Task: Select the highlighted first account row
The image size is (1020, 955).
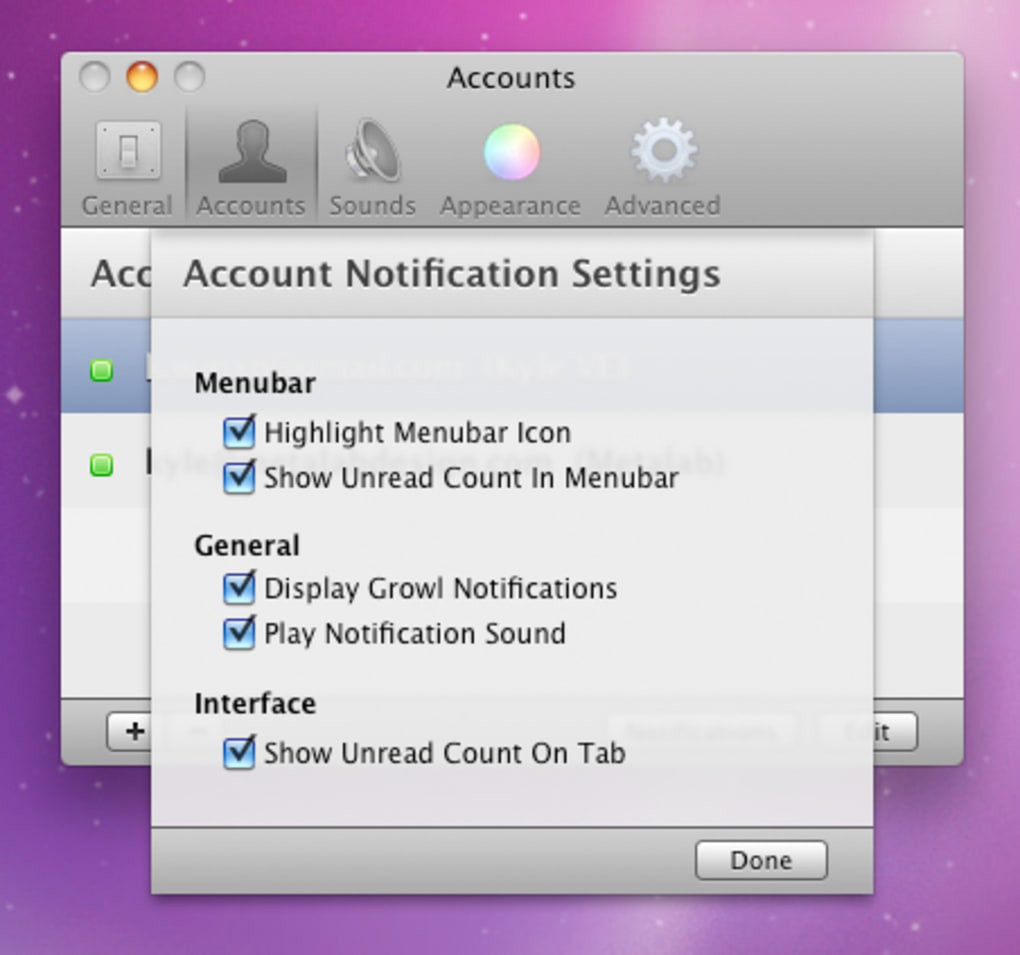Action: pyautogui.click(x=512, y=366)
